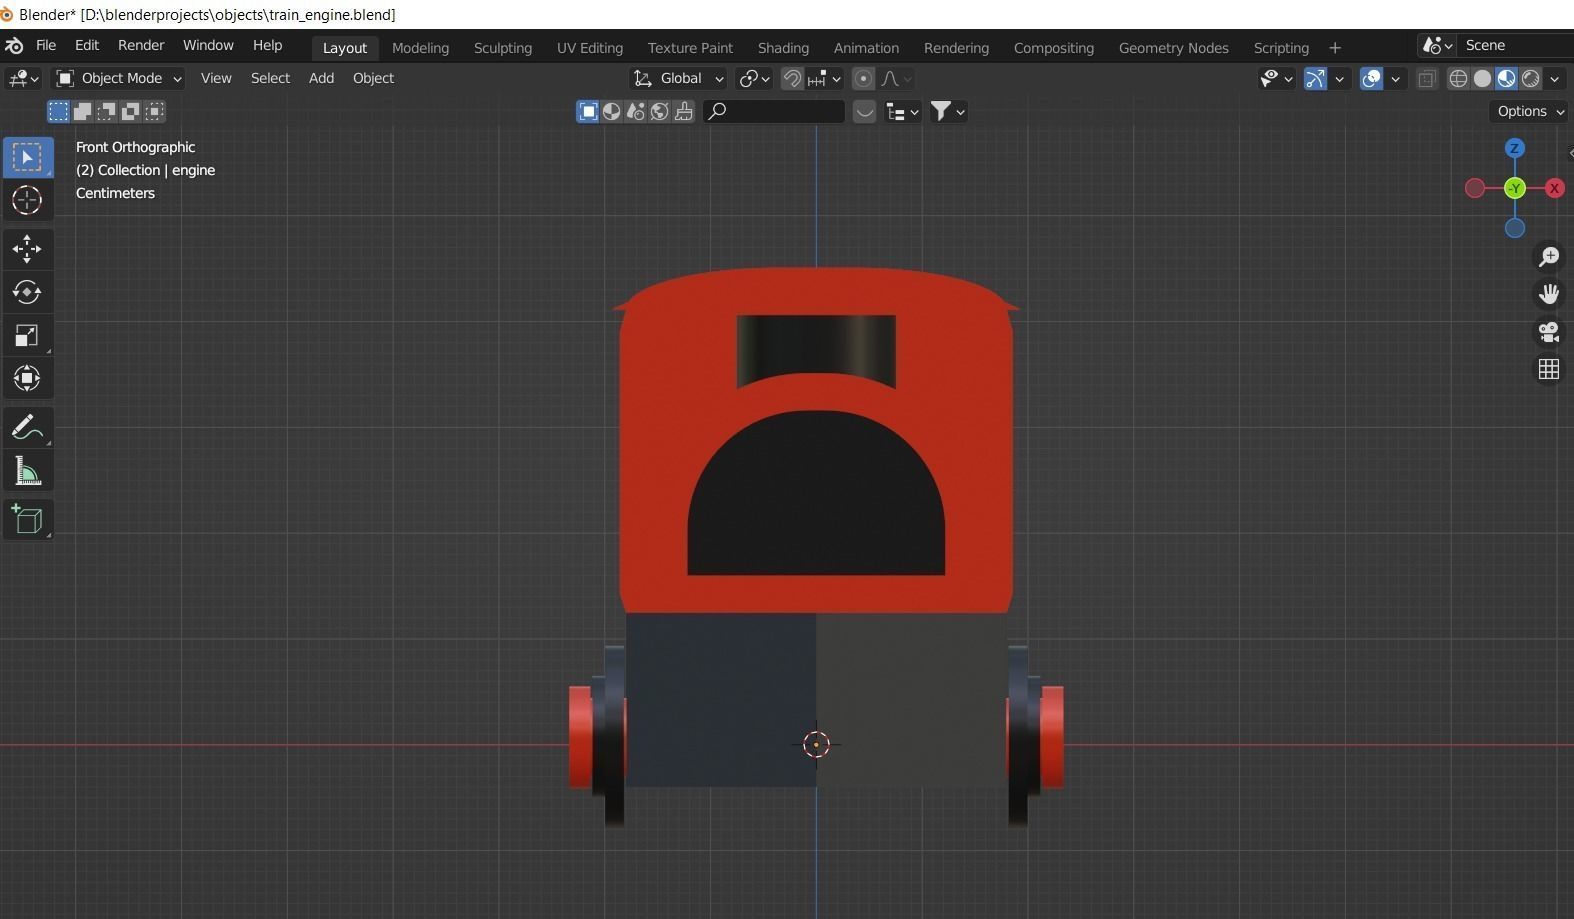Activate the Measure tool
Screen dimensions: 1574x919
pyautogui.click(x=27, y=471)
